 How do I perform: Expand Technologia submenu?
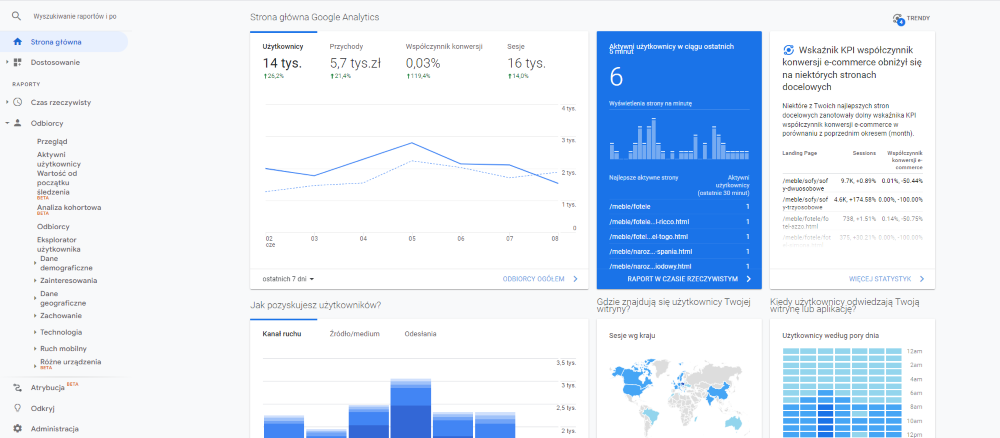click(35, 332)
